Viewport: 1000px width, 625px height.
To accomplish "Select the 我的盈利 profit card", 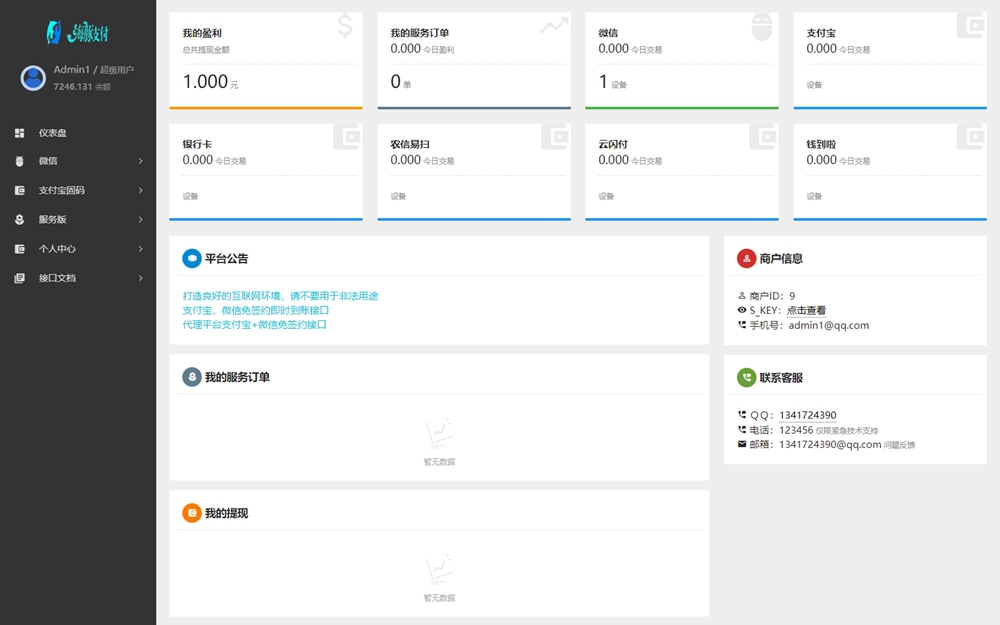I will pos(265,60).
